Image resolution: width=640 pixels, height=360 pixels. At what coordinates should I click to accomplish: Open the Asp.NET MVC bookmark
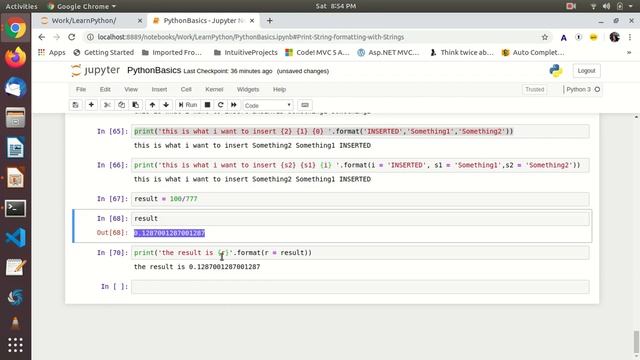pos(388,52)
